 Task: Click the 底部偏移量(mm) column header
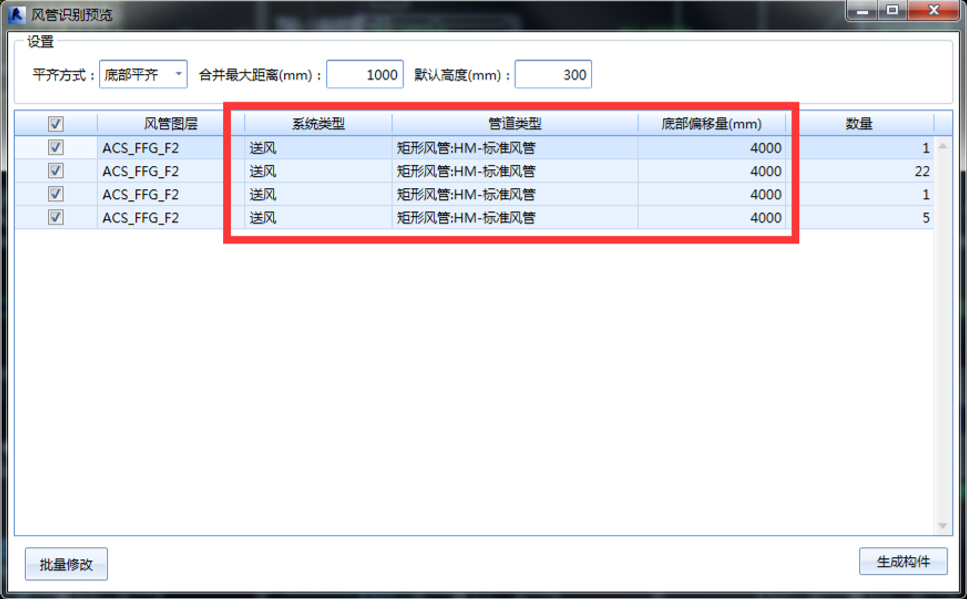(712, 124)
